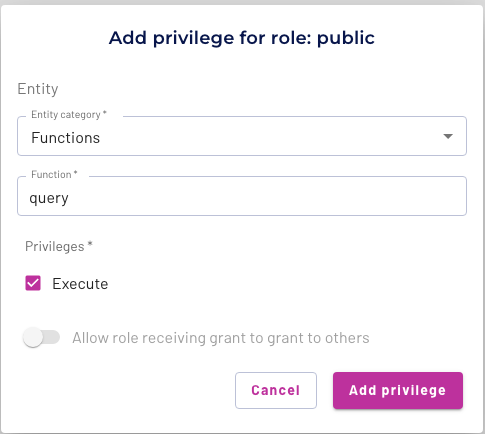The width and height of the screenshot is (485, 434).
Task: Click the checkmark icon next to Execute
Action: click(33, 283)
